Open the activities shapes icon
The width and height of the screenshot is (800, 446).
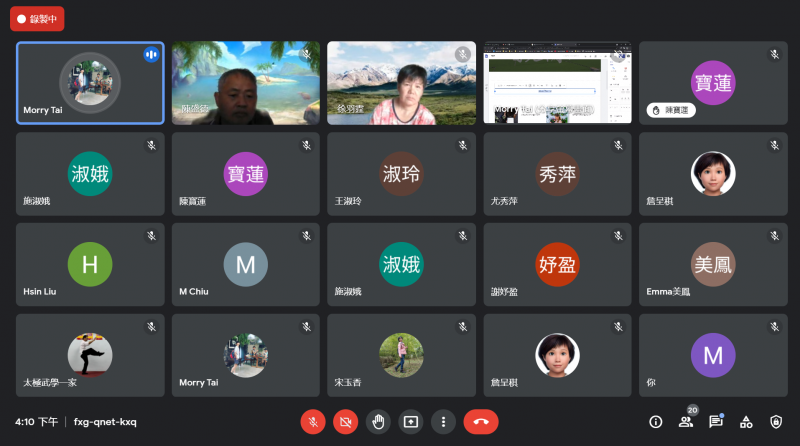point(746,422)
